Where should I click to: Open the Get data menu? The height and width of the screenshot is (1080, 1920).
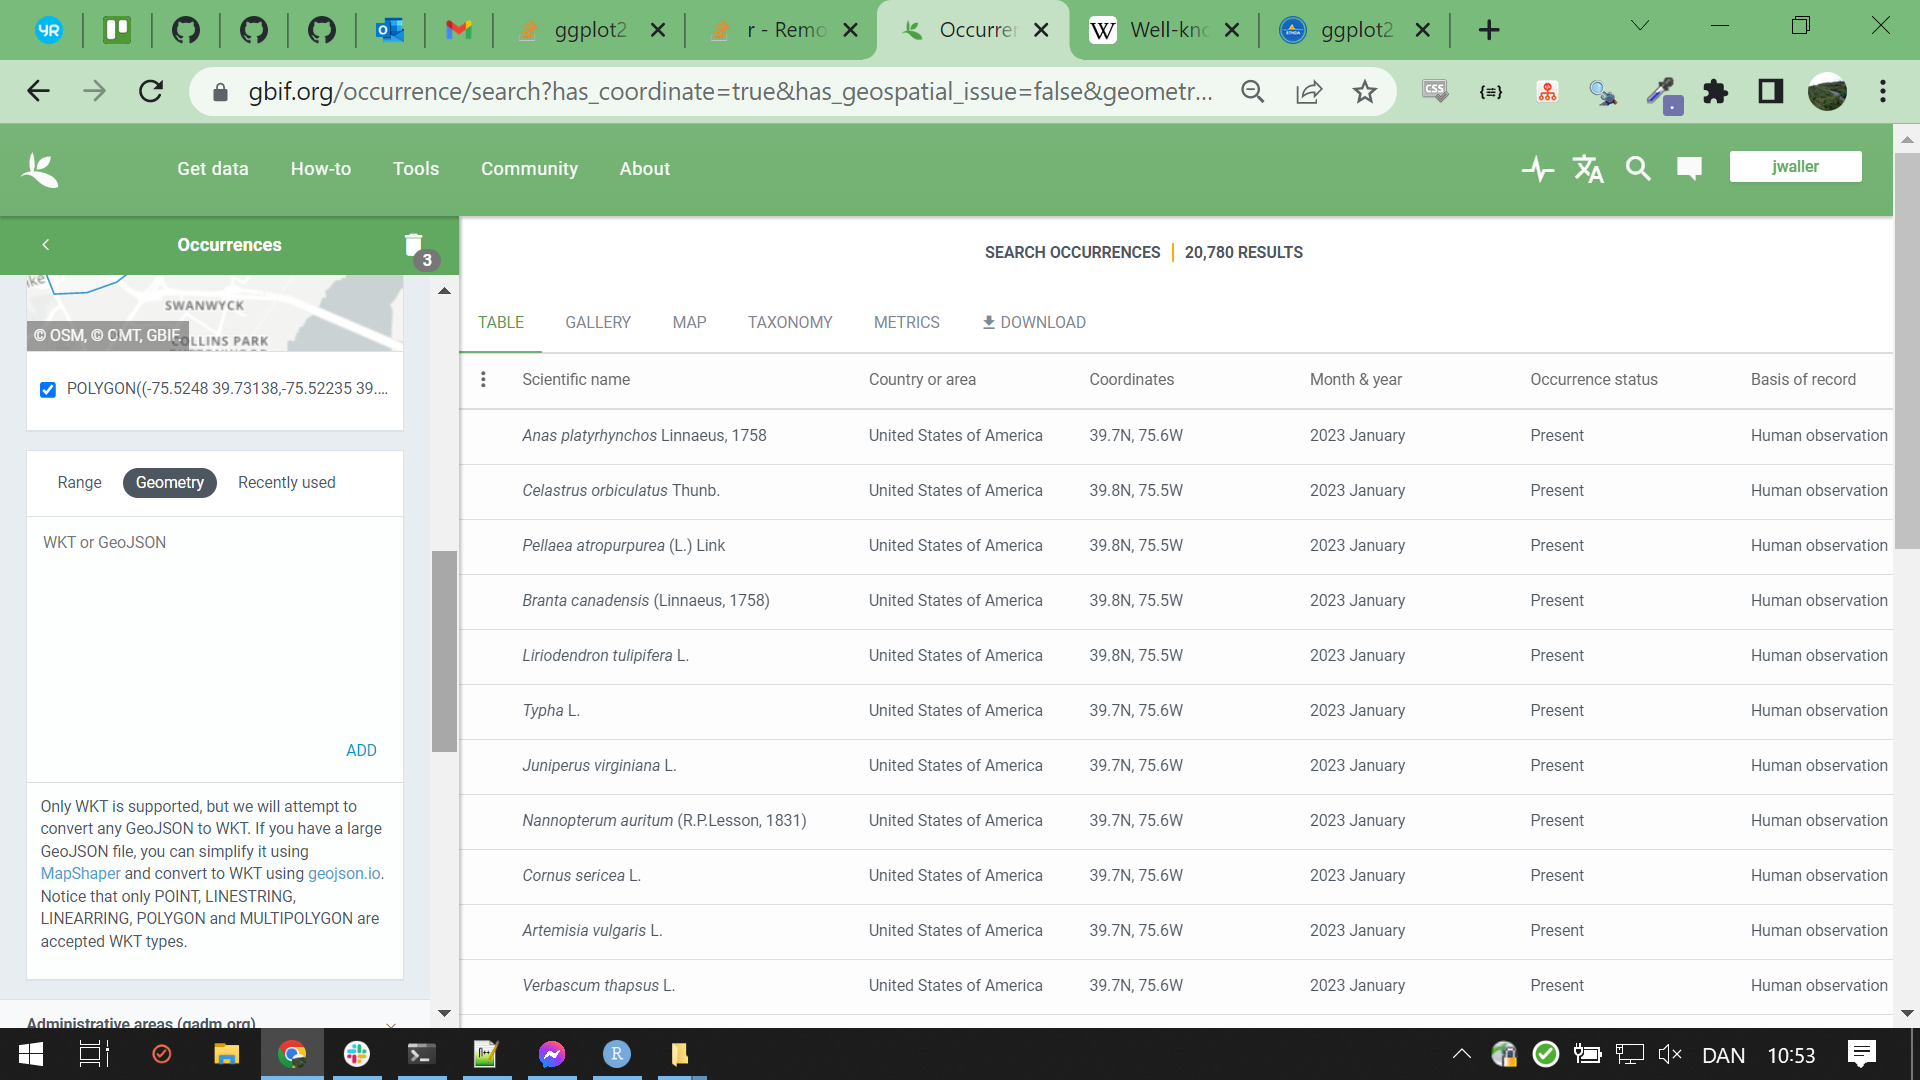[x=212, y=169]
